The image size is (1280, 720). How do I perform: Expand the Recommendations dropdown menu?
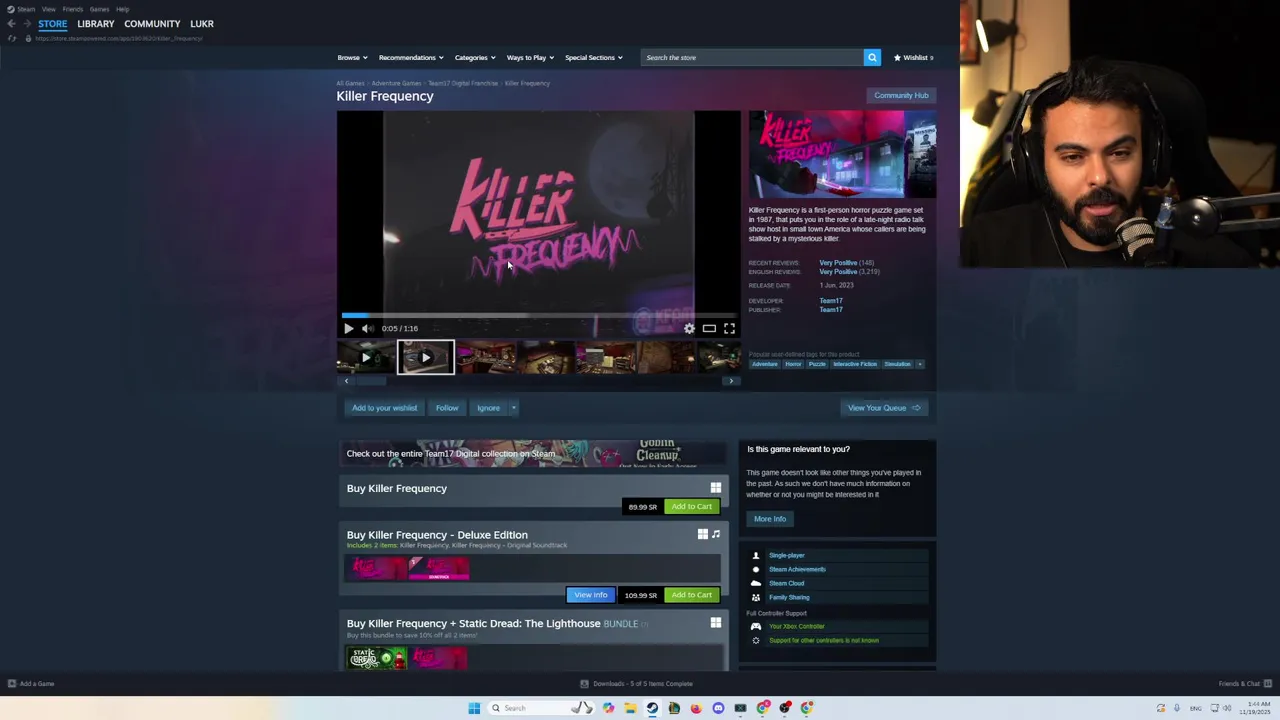[411, 57]
